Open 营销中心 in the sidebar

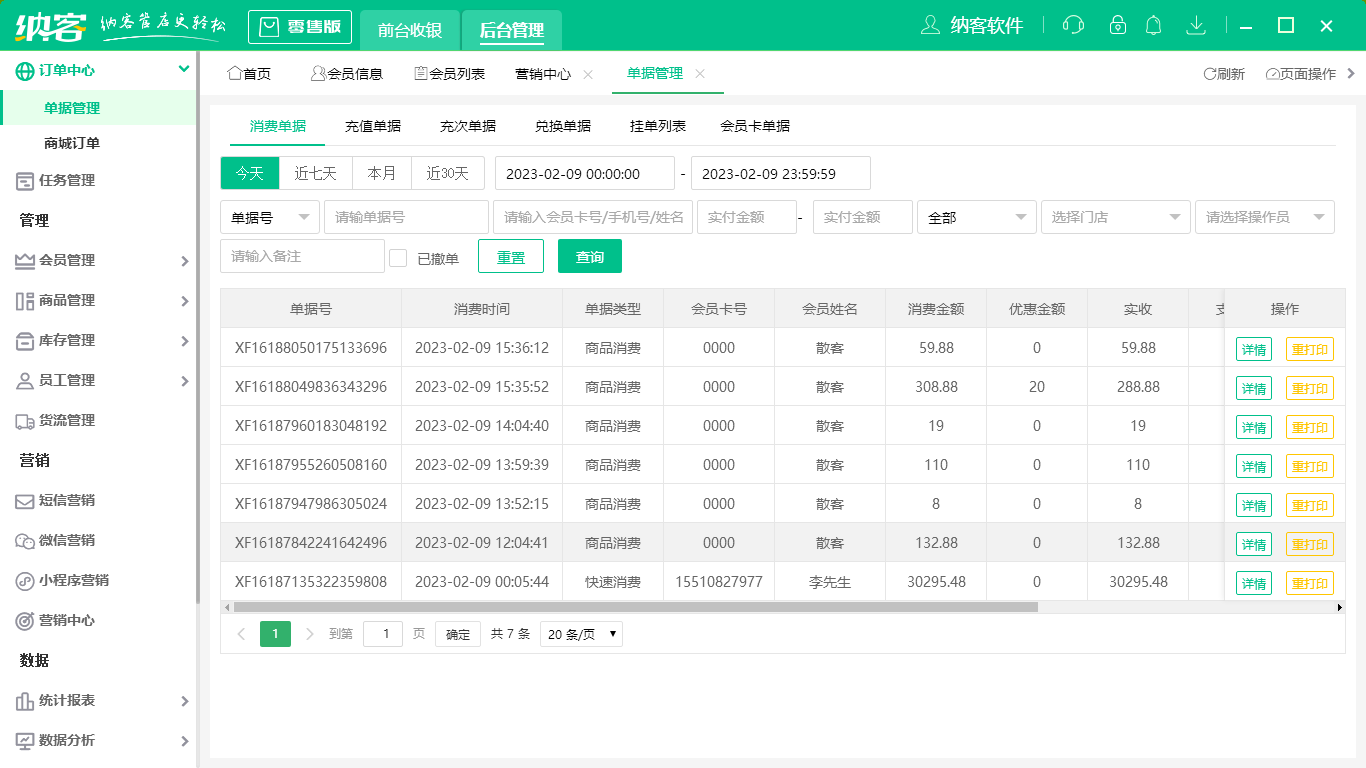[x=67, y=620]
